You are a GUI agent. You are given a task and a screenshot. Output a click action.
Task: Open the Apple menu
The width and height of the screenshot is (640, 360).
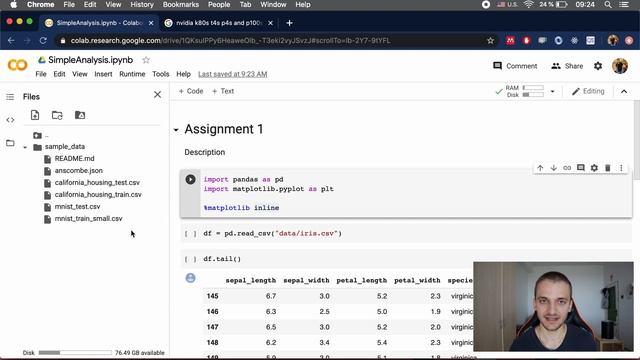pos(13,4)
